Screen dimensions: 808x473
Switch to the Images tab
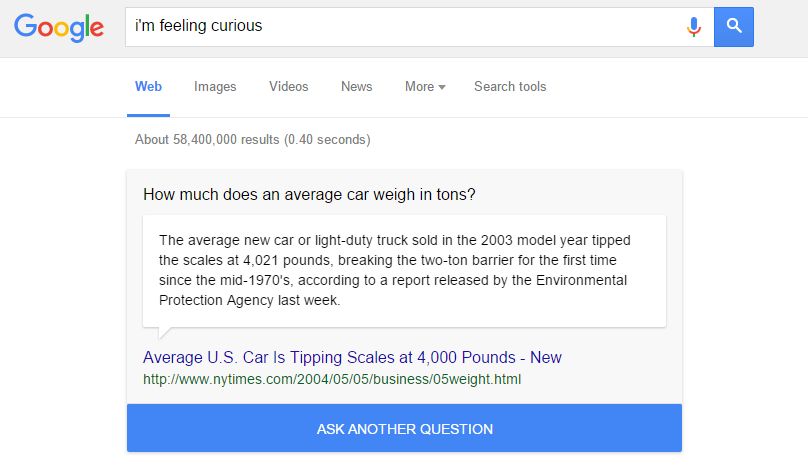[x=215, y=87]
